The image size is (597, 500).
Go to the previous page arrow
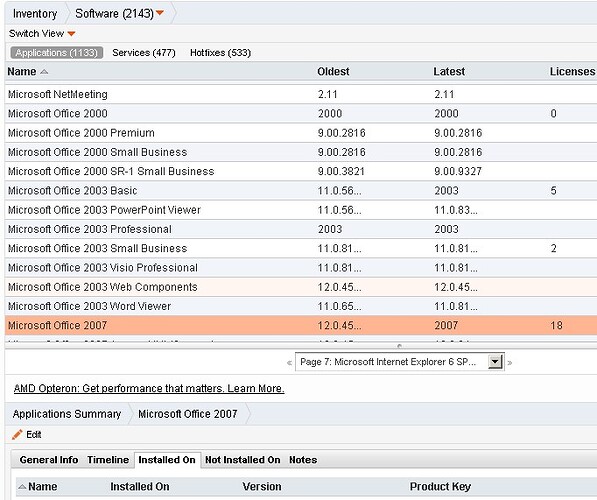tap(289, 363)
